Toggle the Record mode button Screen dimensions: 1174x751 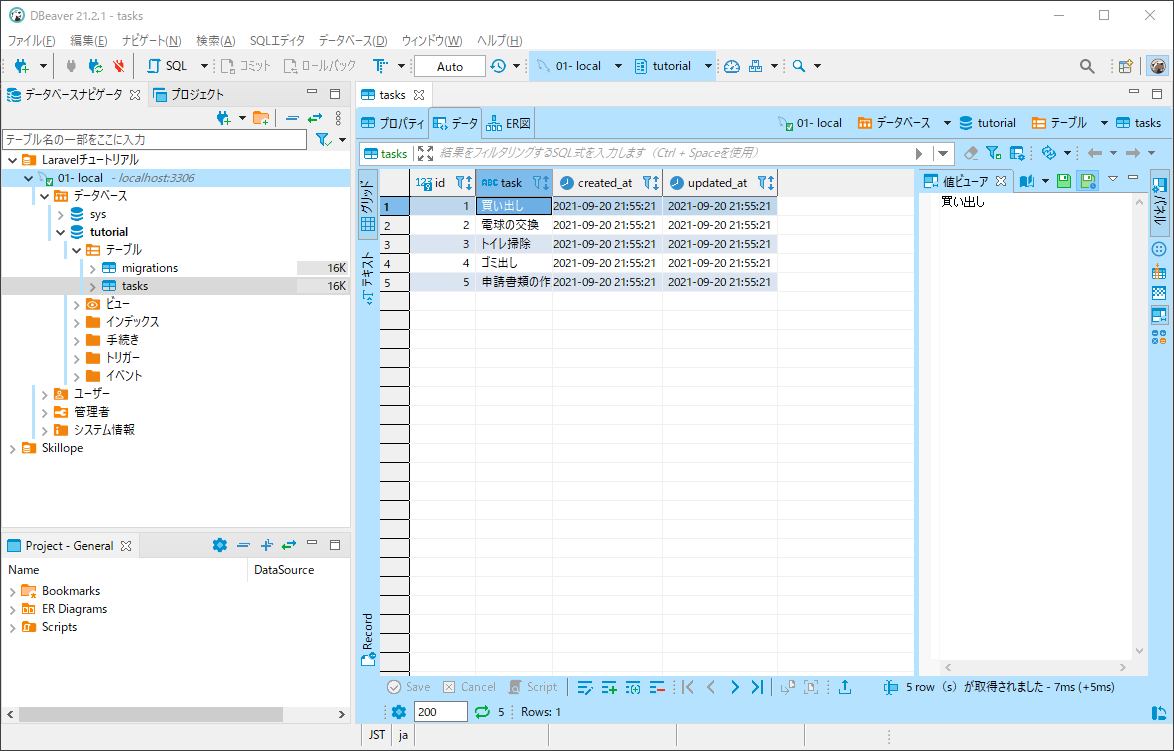pyautogui.click(x=368, y=639)
